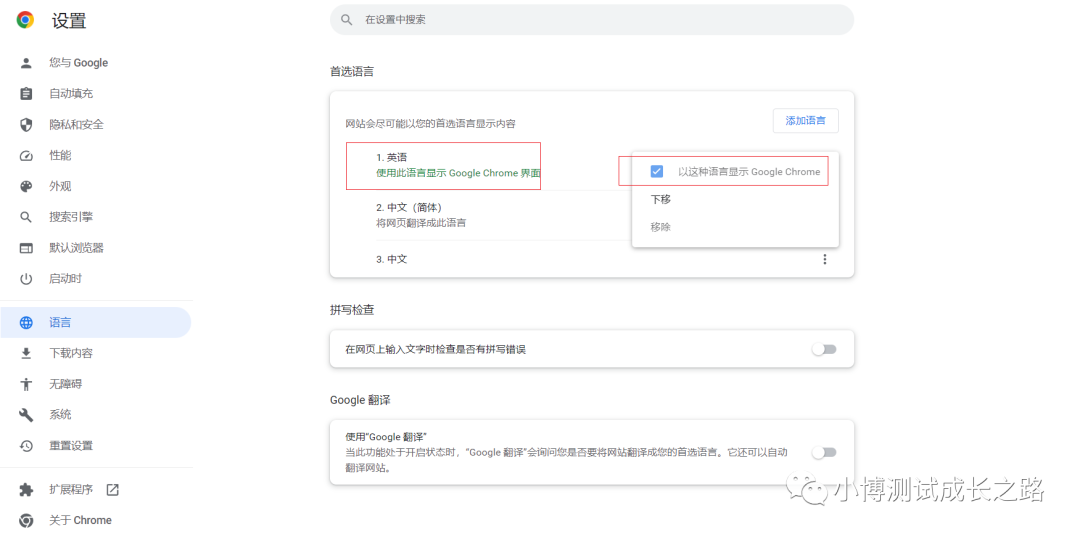The image size is (1080, 537).
Task: Click the accessibility figure icon for 无障碍
Action: pyautogui.click(x=26, y=384)
